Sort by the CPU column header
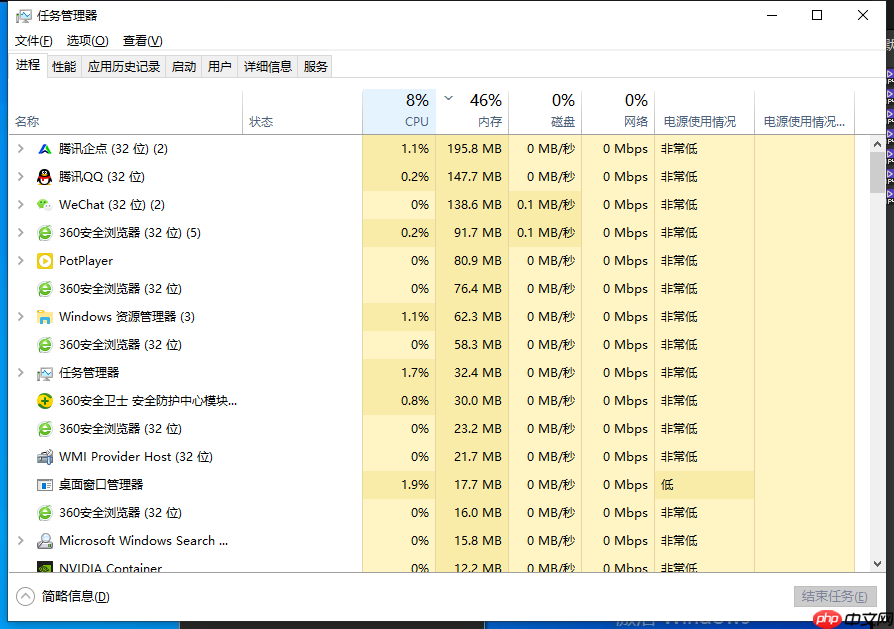The height and width of the screenshot is (629, 894). [x=399, y=111]
